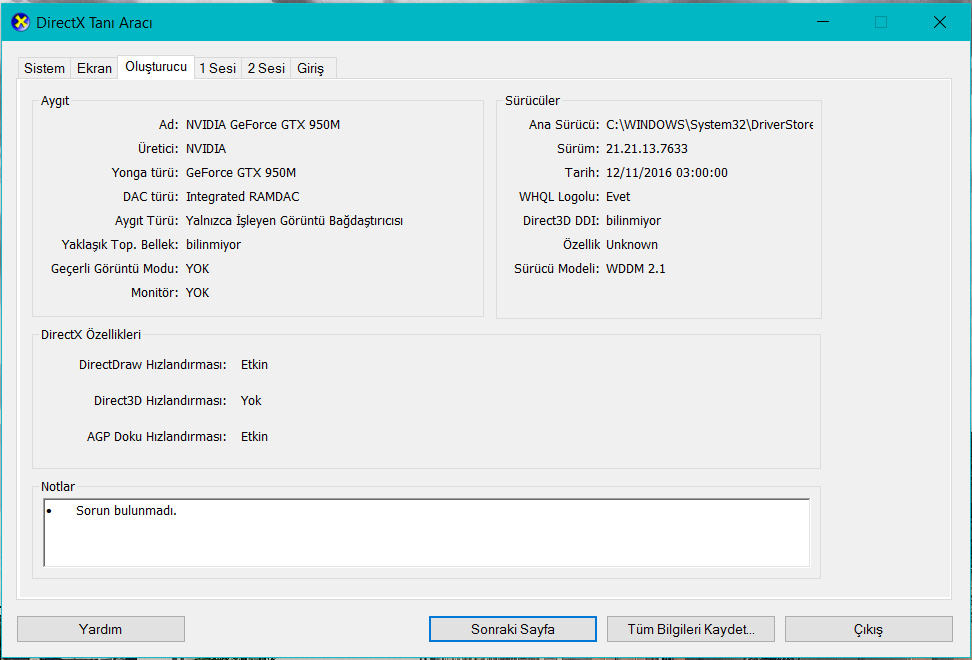This screenshot has width=972, height=660.
Task: Click the note Sorun bulunmadı.
Action: tap(126, 511)
